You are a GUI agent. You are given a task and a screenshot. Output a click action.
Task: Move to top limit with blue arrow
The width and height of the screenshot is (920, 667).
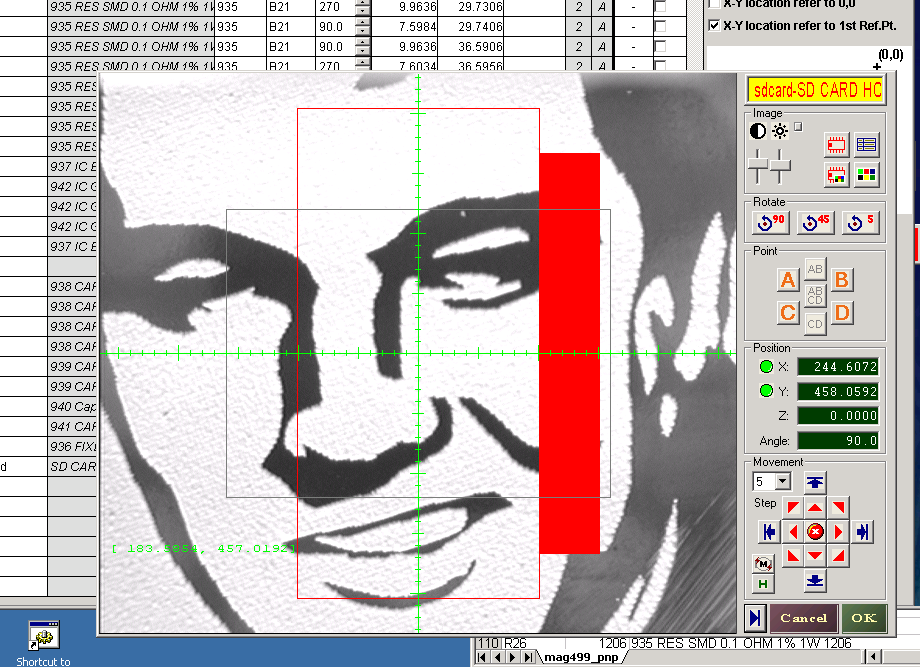[815, 482]
